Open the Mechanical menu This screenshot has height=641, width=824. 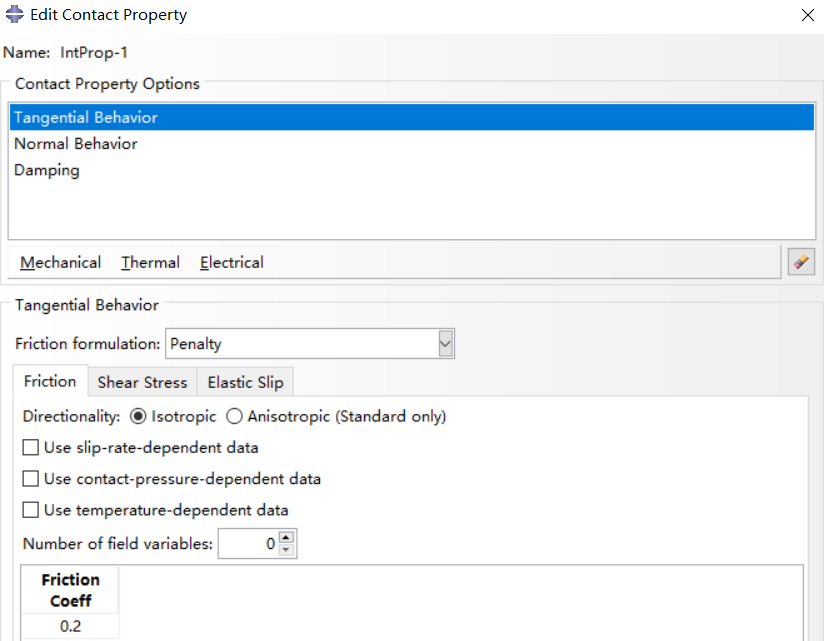[x=60, y=262]
